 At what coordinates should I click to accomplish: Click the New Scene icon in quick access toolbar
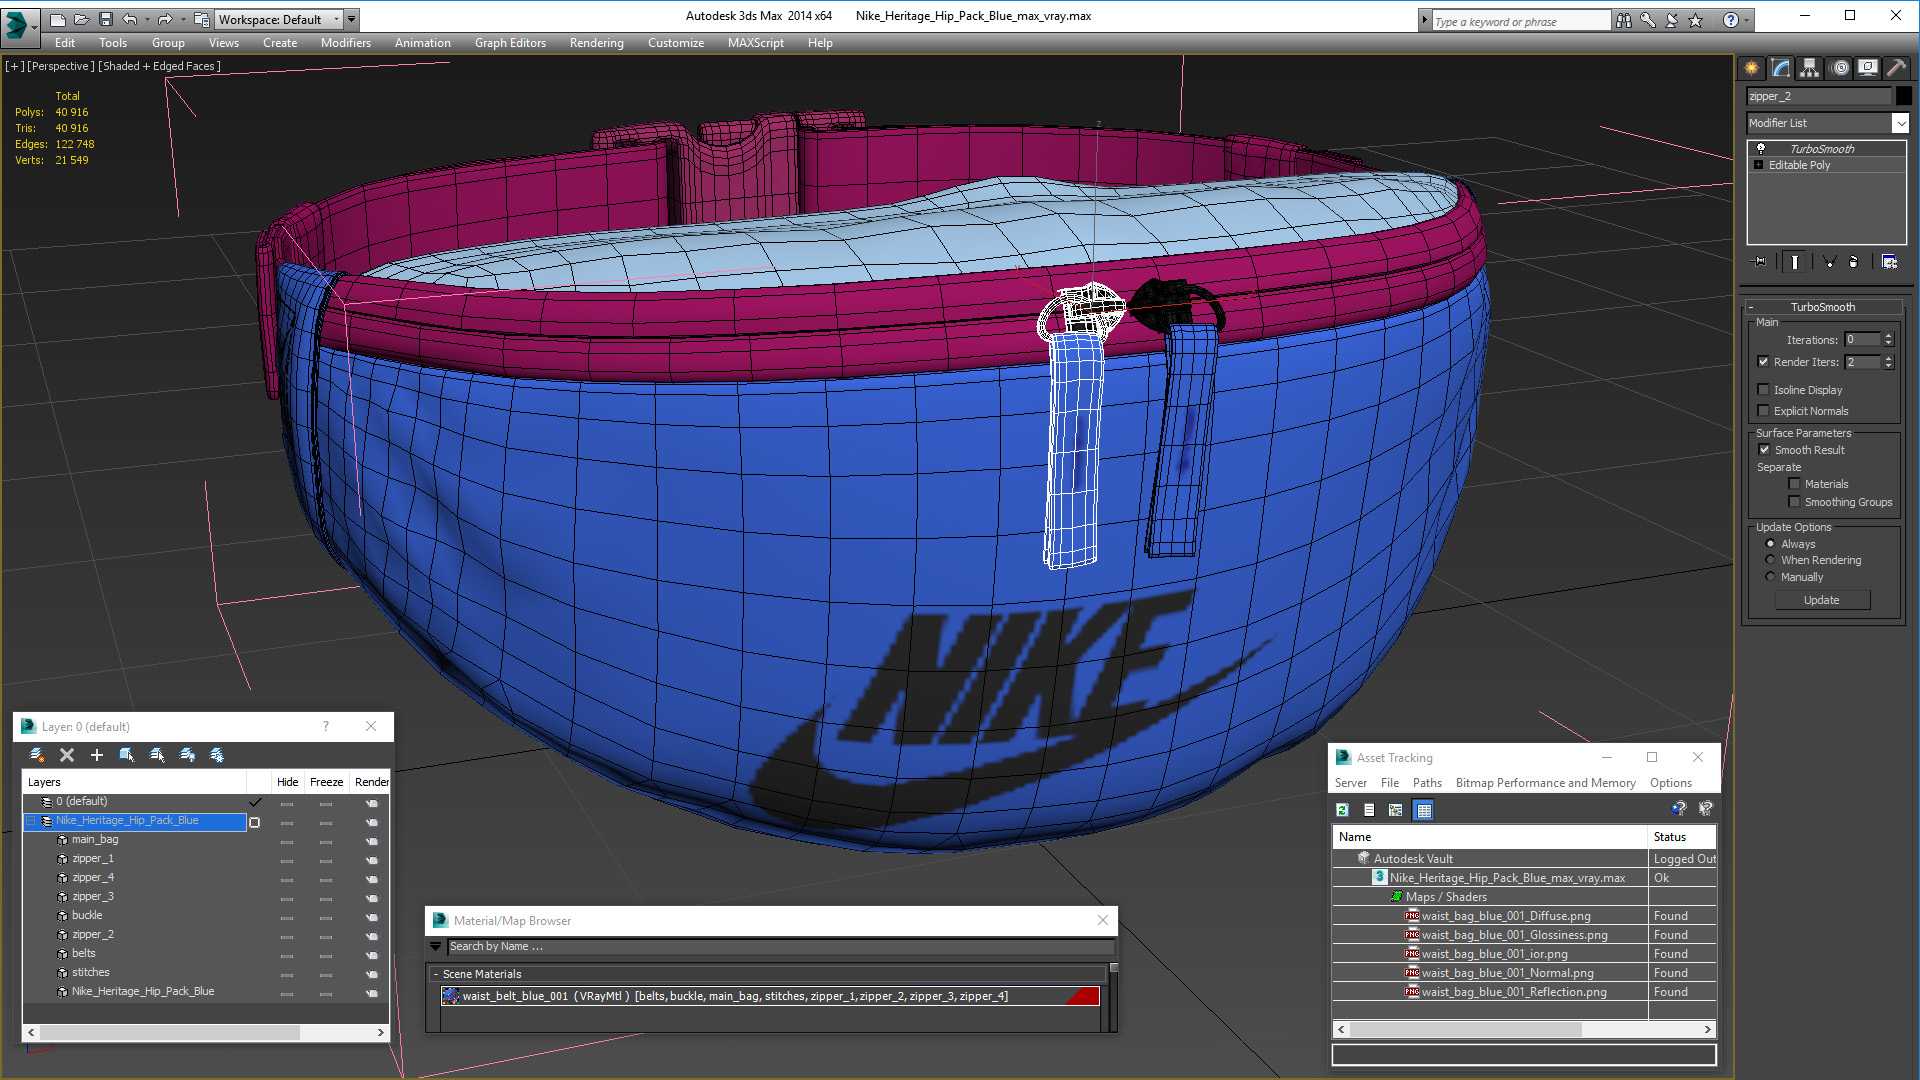[x=57, y=19]
